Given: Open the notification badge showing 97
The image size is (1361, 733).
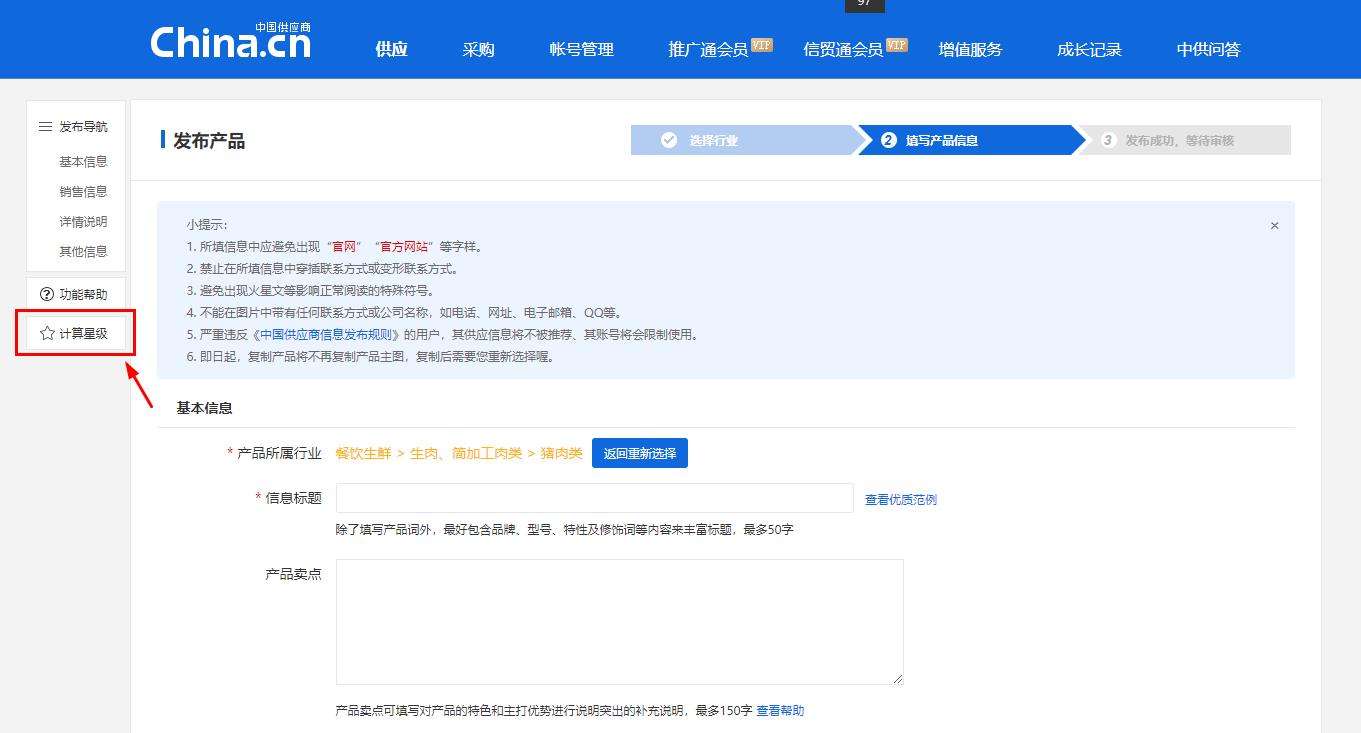Looking at the screenshot, I should 862,6.
